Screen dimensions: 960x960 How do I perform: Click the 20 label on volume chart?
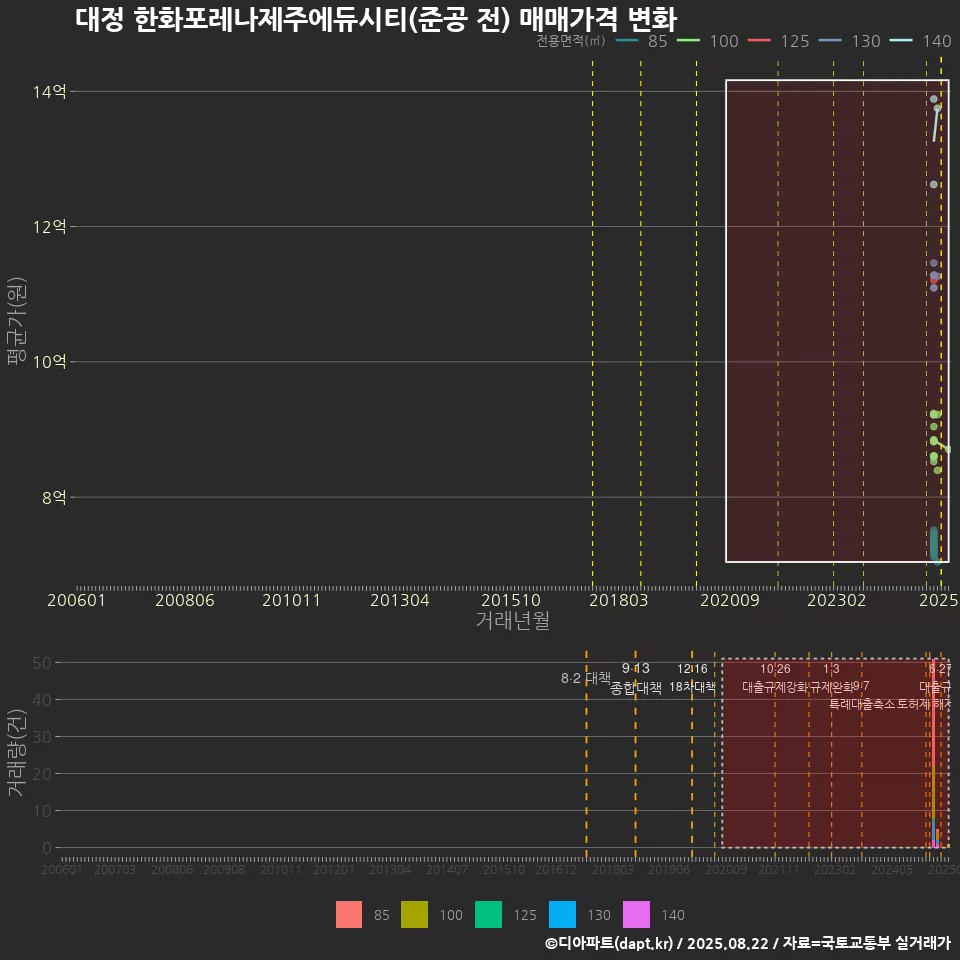tap(42, 774)
